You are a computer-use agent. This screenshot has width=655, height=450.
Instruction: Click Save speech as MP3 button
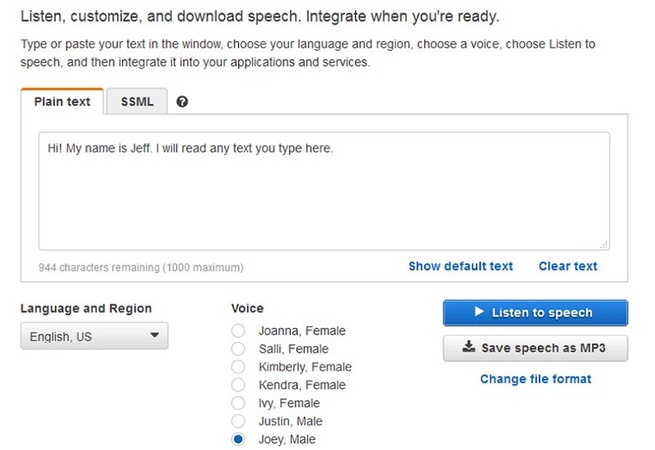(x=535, y=348)
